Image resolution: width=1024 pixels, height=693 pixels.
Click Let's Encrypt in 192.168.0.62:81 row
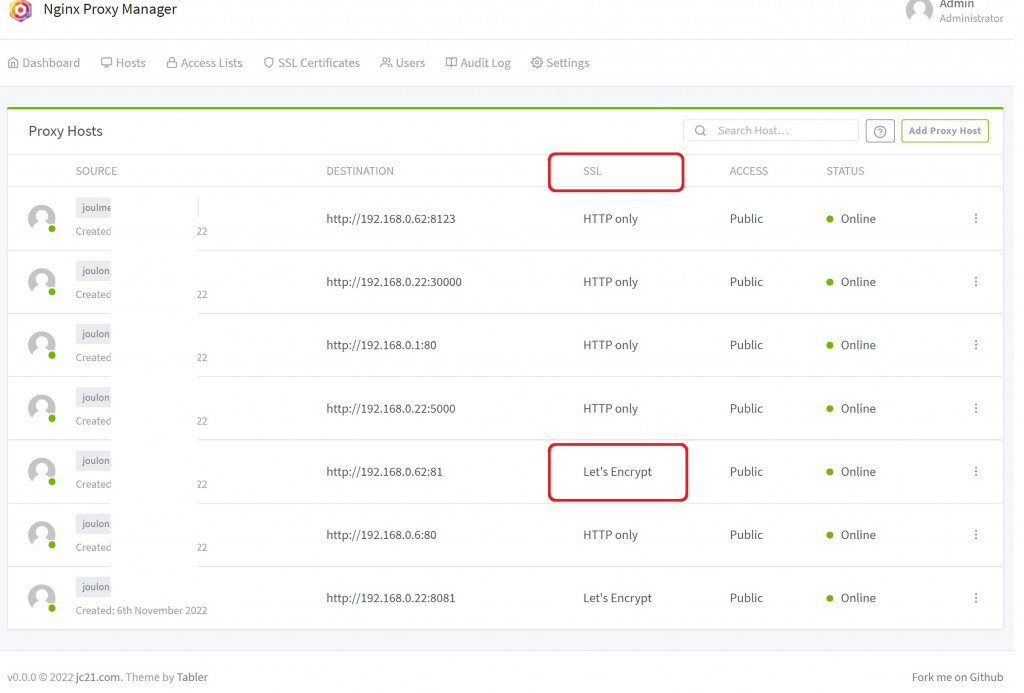pos(617,472)
